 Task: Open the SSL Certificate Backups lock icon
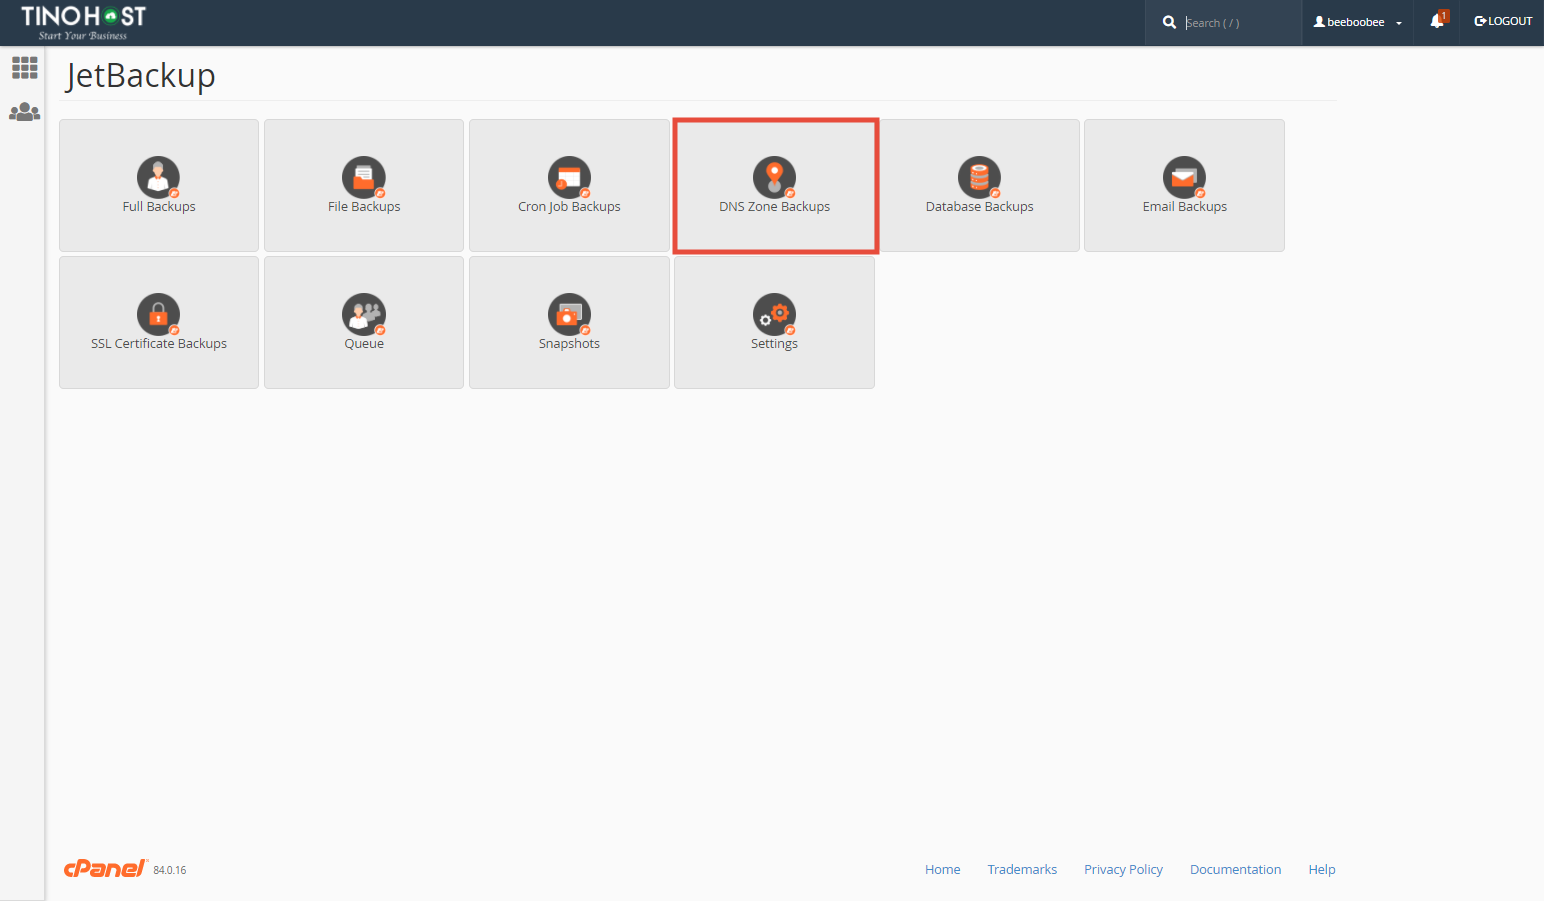pyautogui.click(x=159, y=314)
